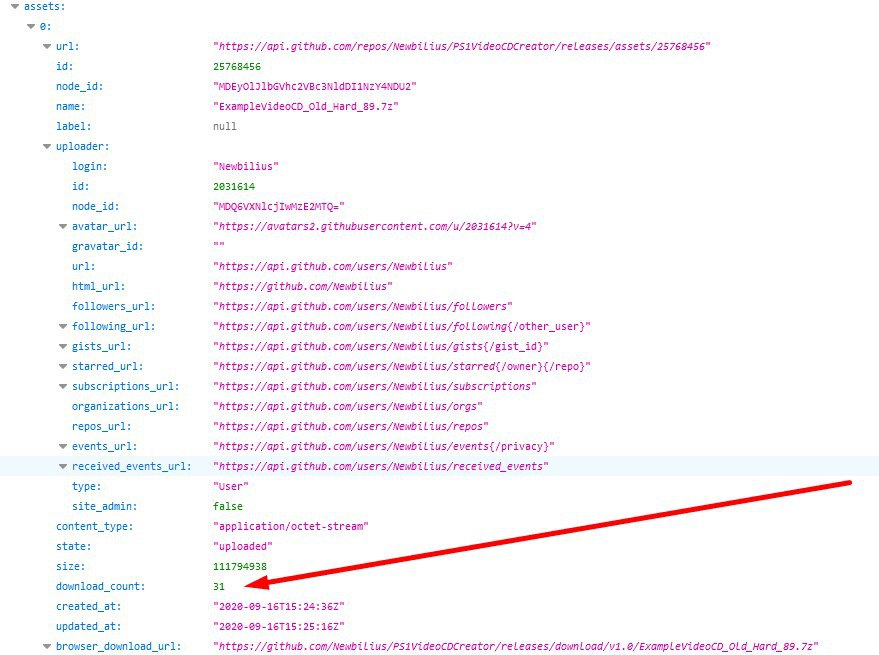Image resolution: width=879 pixels, height=655 pixels.
Task: Select the login value "Newbilius"
Action: pos(246,167)
